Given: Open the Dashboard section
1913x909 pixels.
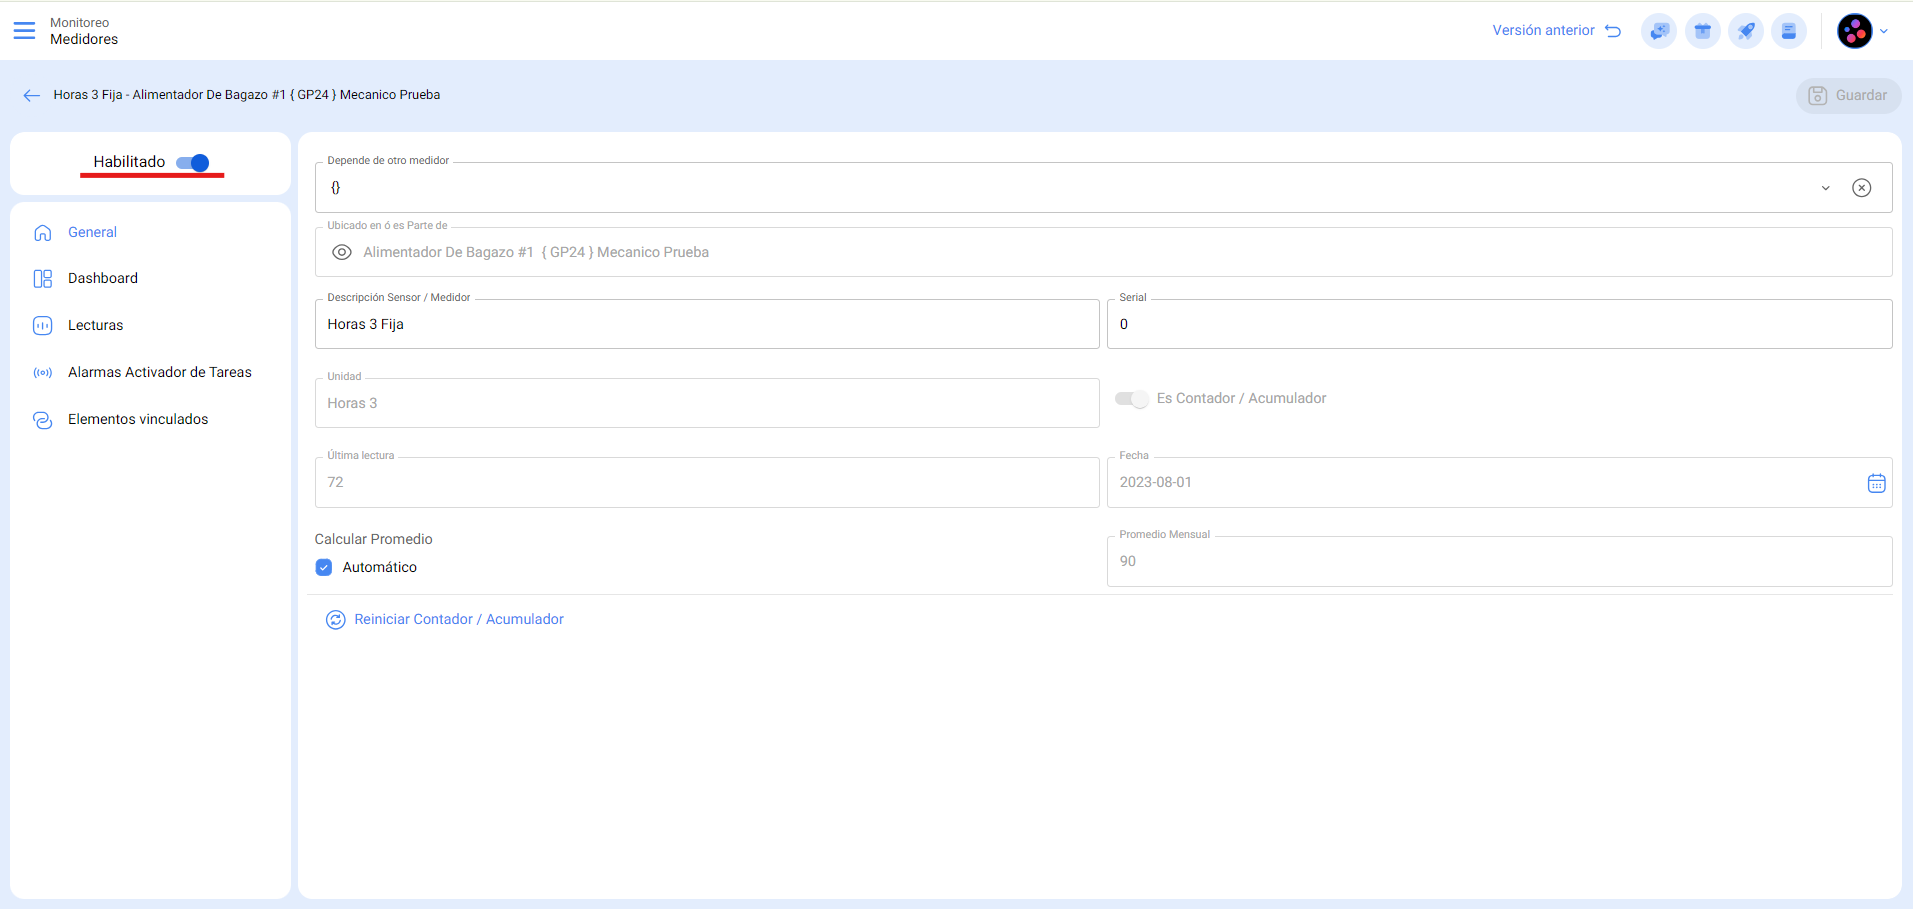Looking at the screenshot, I should [102, 279].
